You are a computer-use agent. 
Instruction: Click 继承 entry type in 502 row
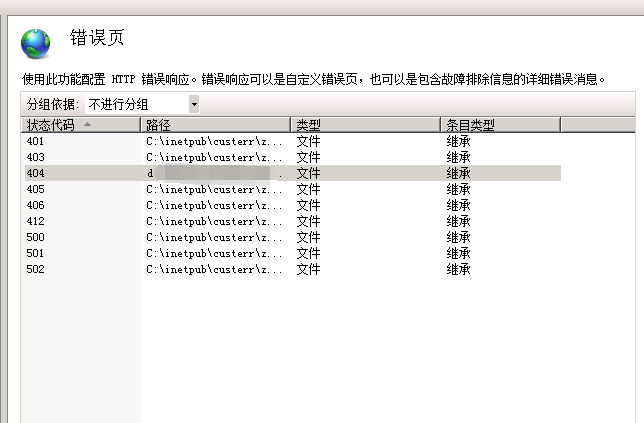point(458,269)
